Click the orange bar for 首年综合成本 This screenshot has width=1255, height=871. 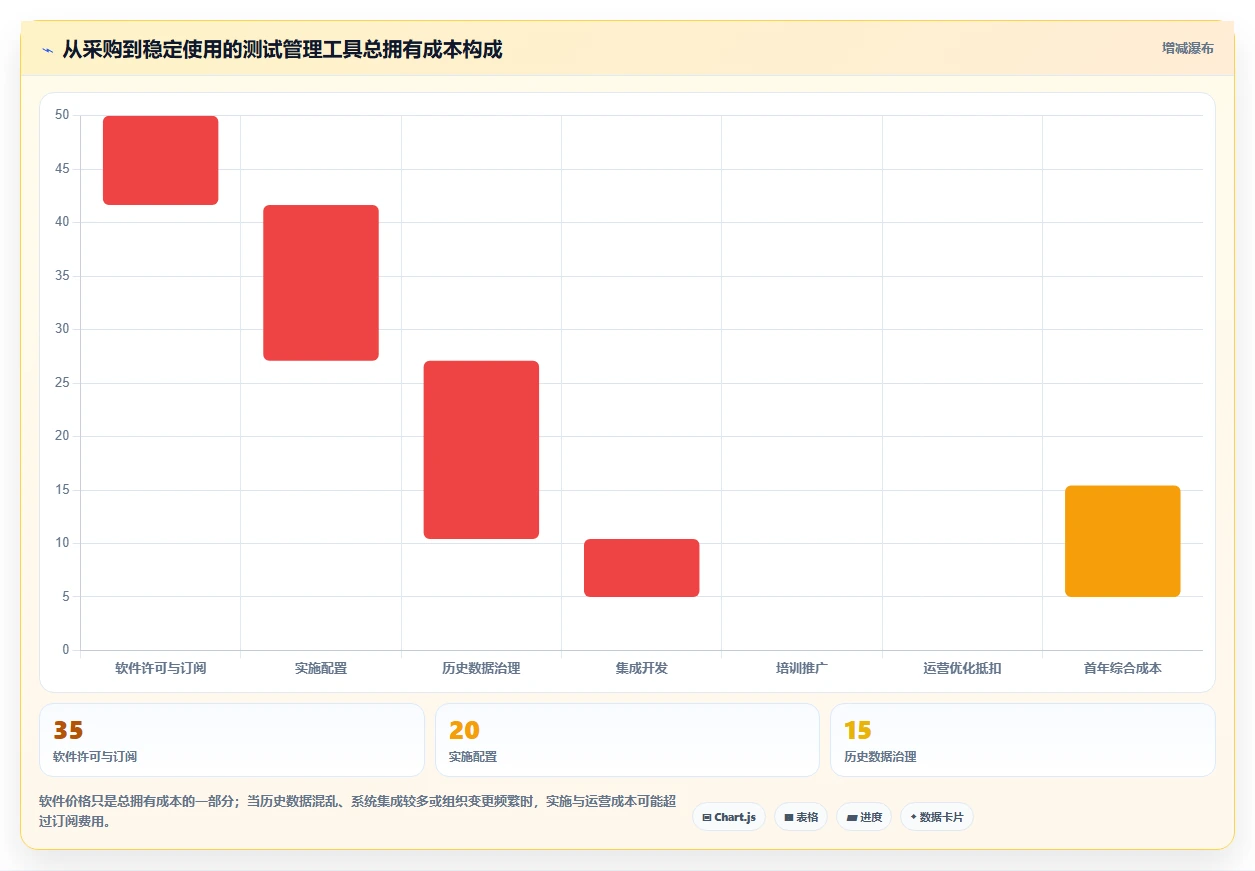pyautogui.click(x=1122, y=541)
